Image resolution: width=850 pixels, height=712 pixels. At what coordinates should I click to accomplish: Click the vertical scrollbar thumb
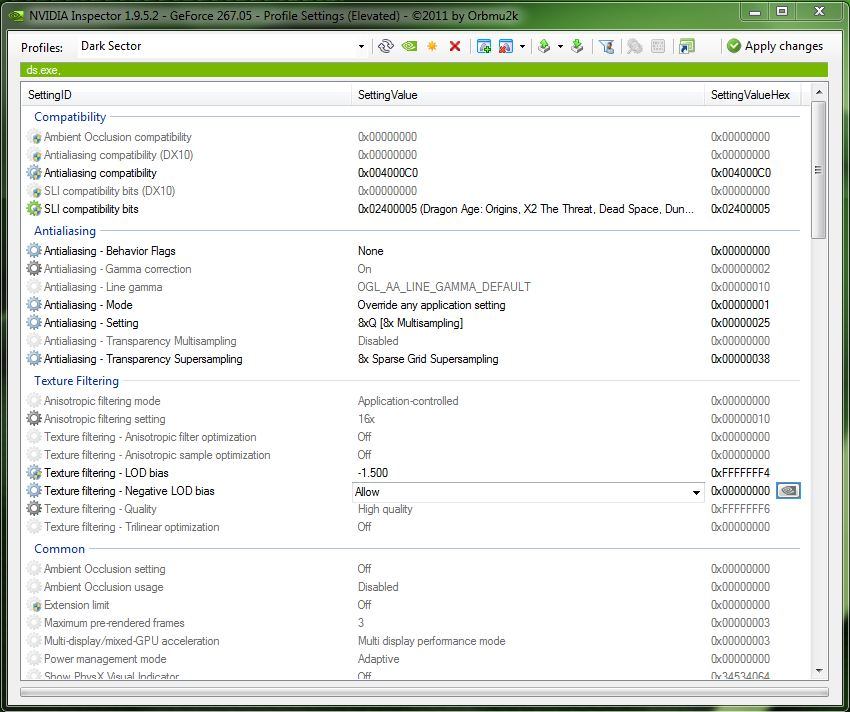(x=819, y=170)
